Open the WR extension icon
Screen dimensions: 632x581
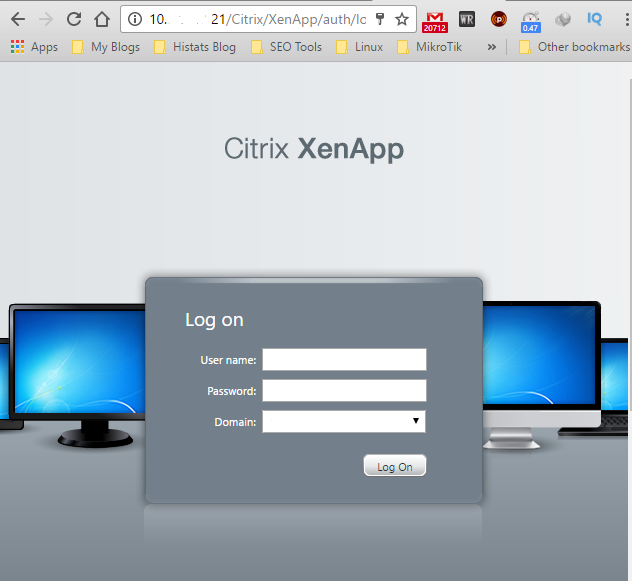click(x=467, y=19)
